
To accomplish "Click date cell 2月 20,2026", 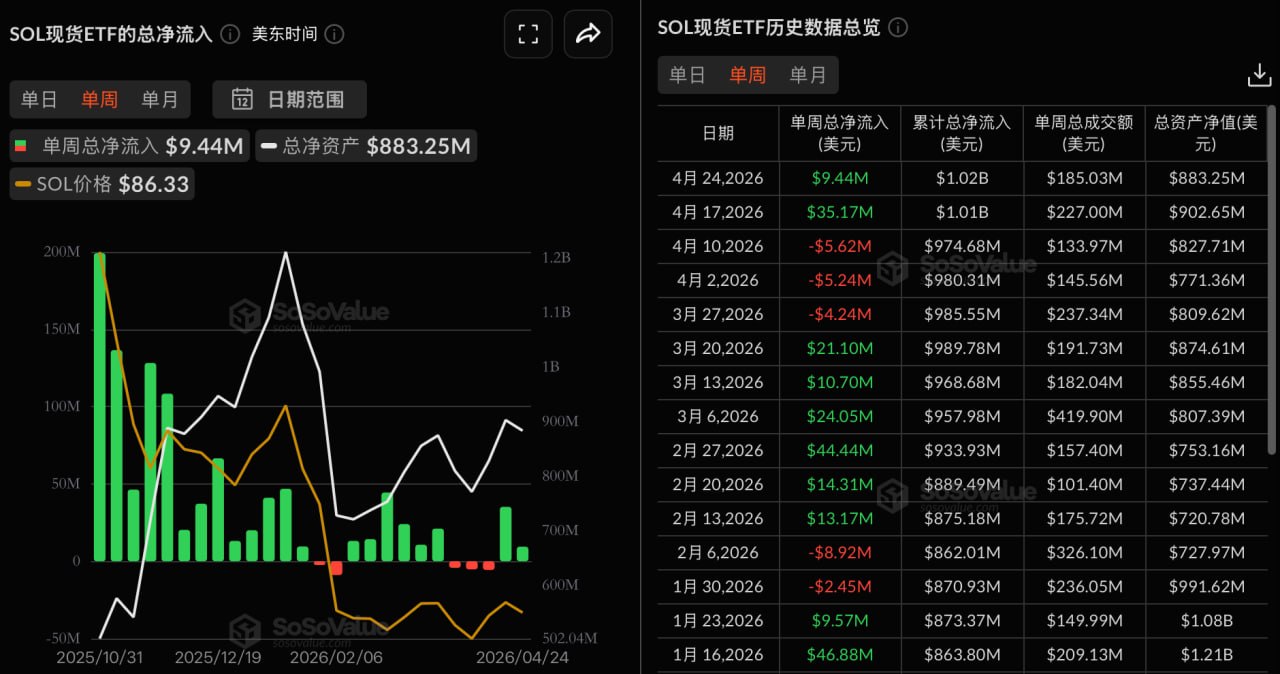I will coord(718,484).
